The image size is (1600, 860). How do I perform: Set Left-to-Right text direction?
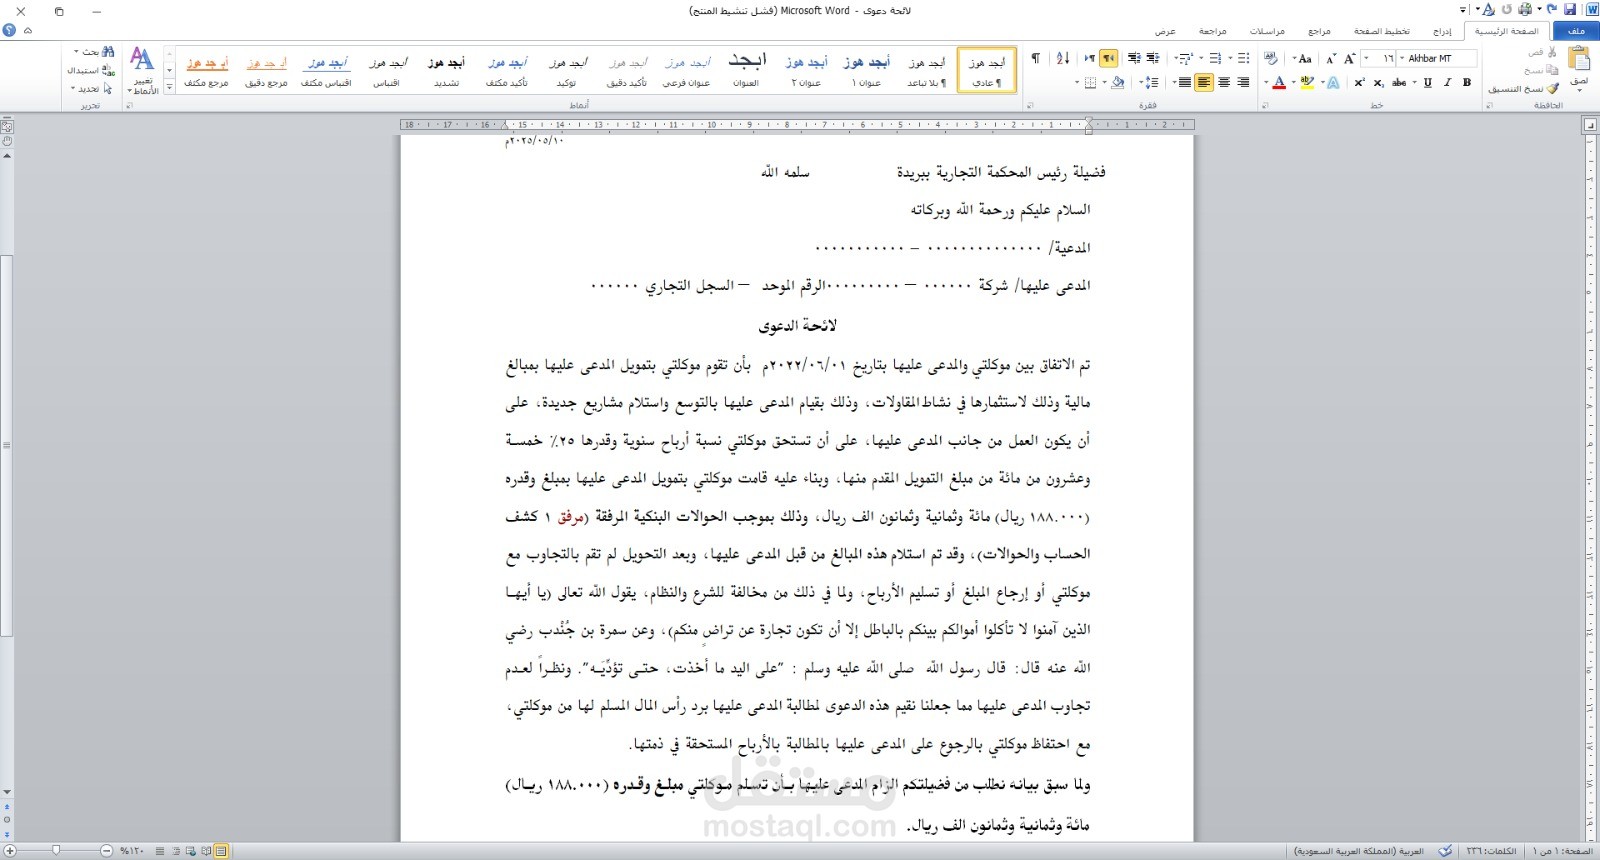tap(1090, 58)
